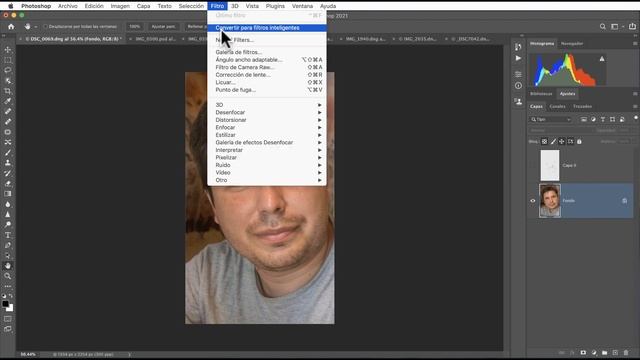Click the histogram cached data warning triangle

tap(602, 59)
